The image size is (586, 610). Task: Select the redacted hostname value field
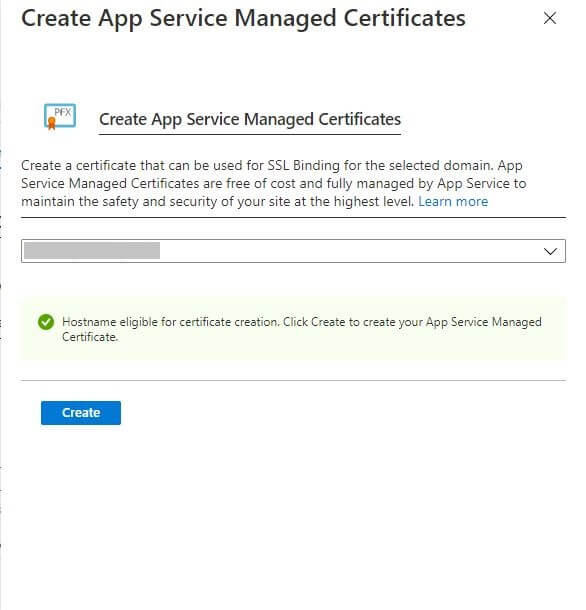[293, 251]
